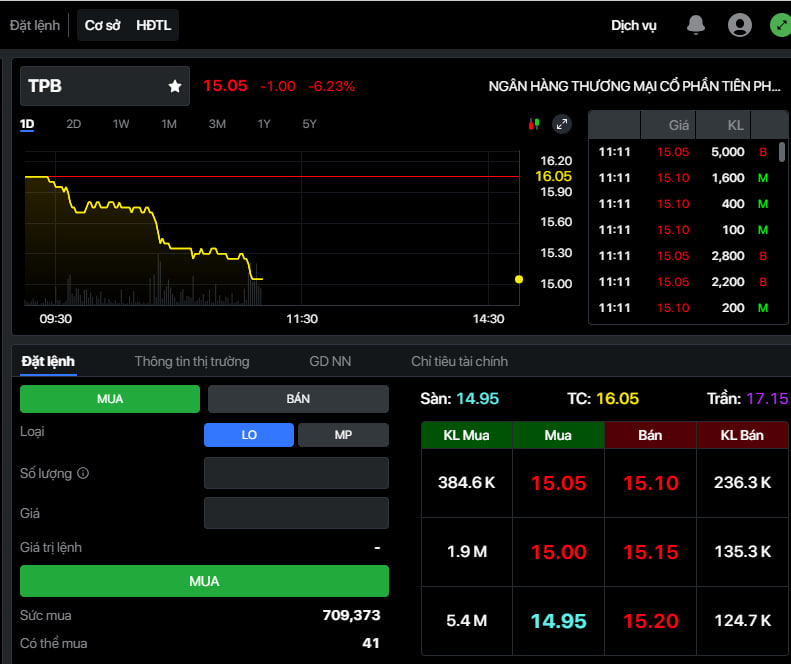791x664 pixels.
Task: Click the Giá price input field
Action: 296,513
